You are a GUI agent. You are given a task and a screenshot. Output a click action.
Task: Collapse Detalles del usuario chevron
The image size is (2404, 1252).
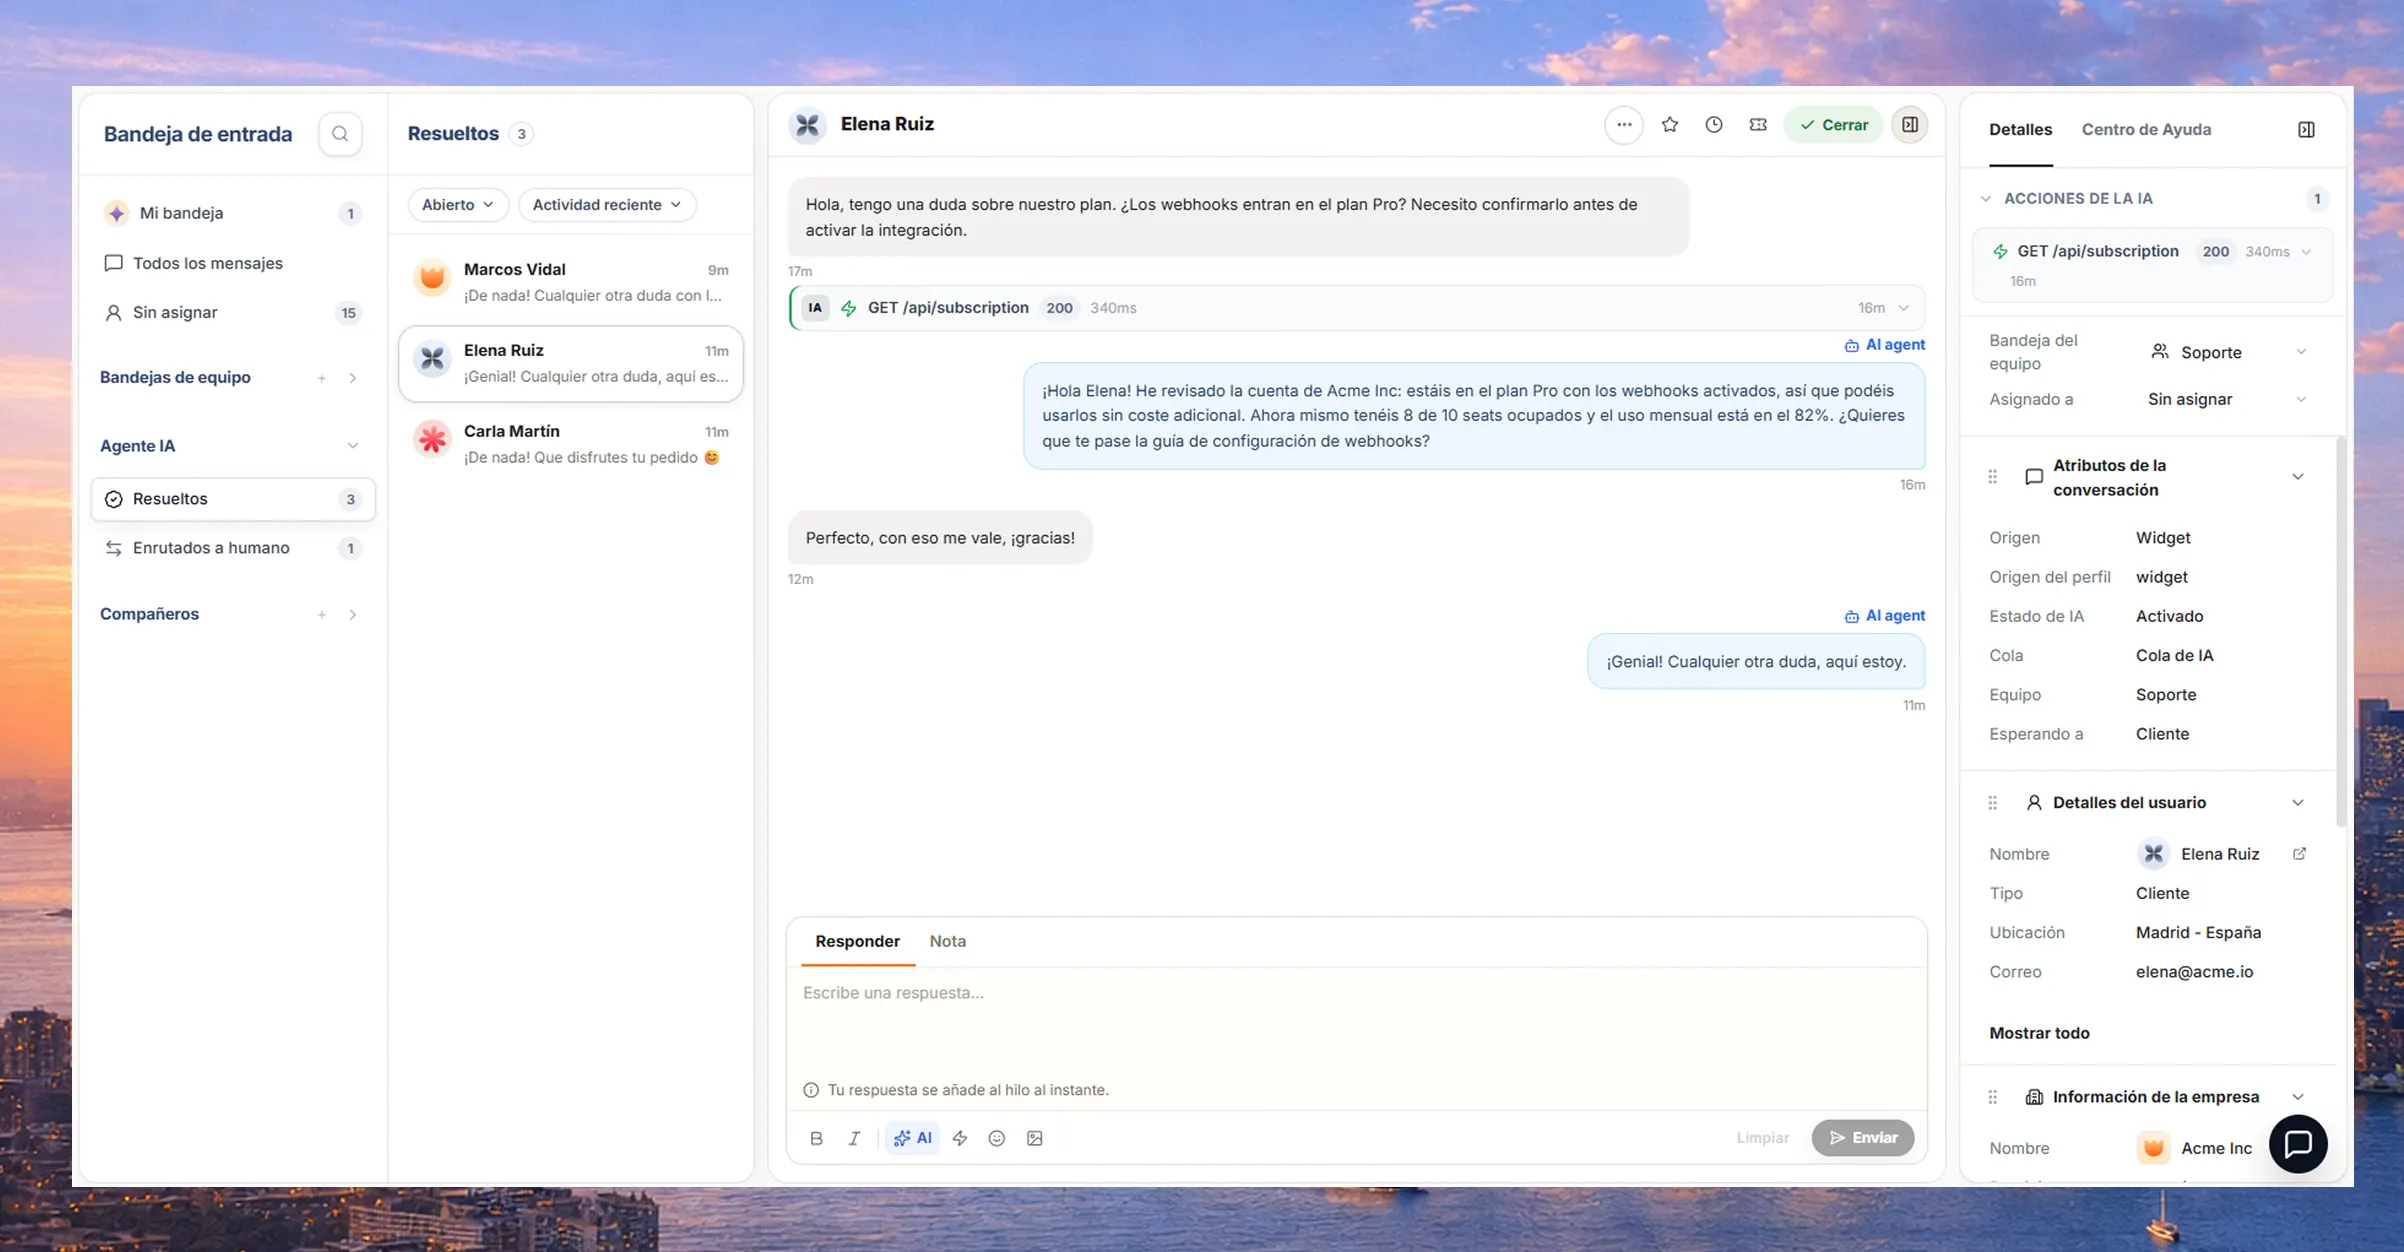click(2298, 803)
